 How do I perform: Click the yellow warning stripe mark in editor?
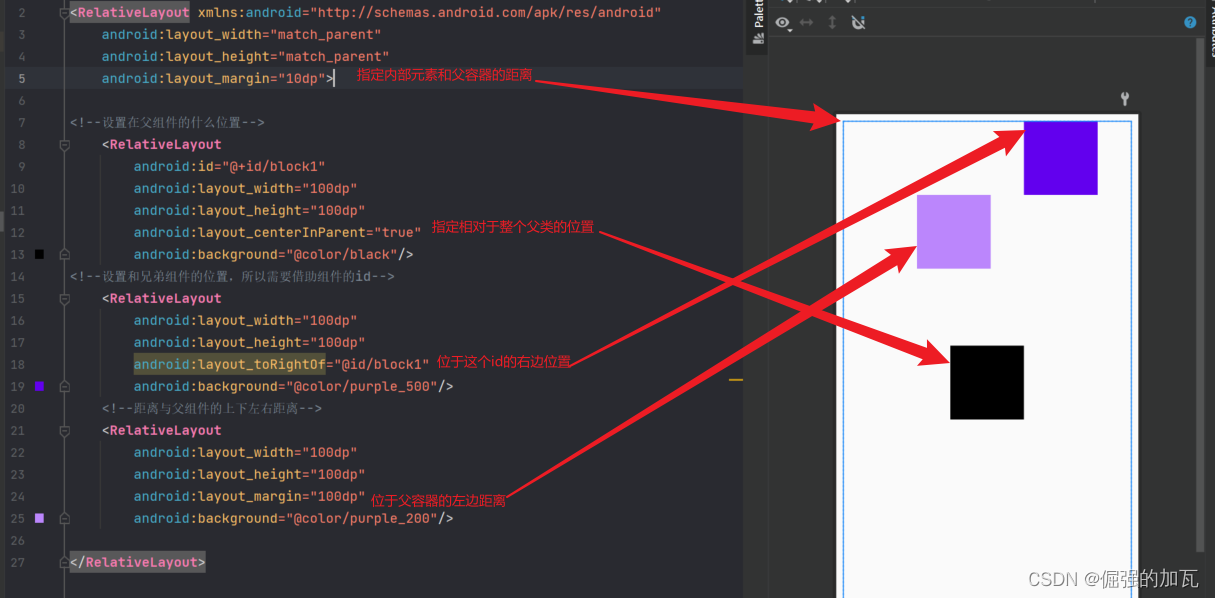click(736, 380)
